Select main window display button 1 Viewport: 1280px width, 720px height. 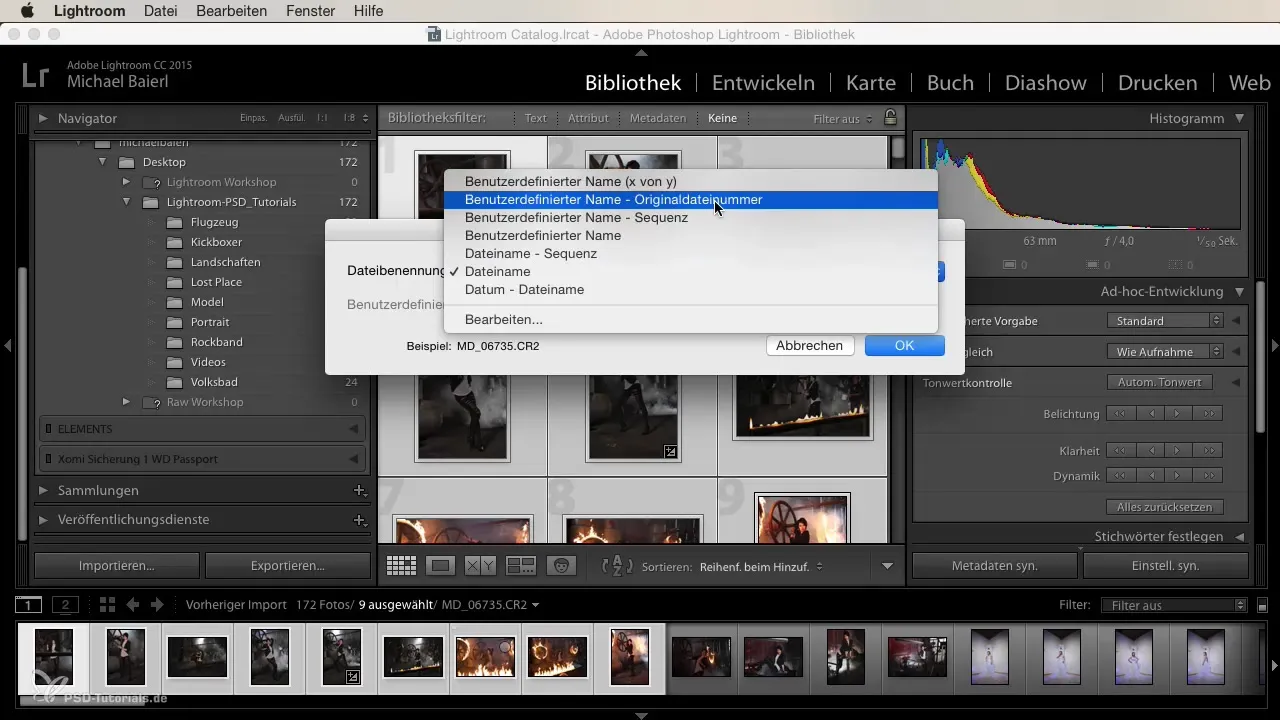pos(28,605)
